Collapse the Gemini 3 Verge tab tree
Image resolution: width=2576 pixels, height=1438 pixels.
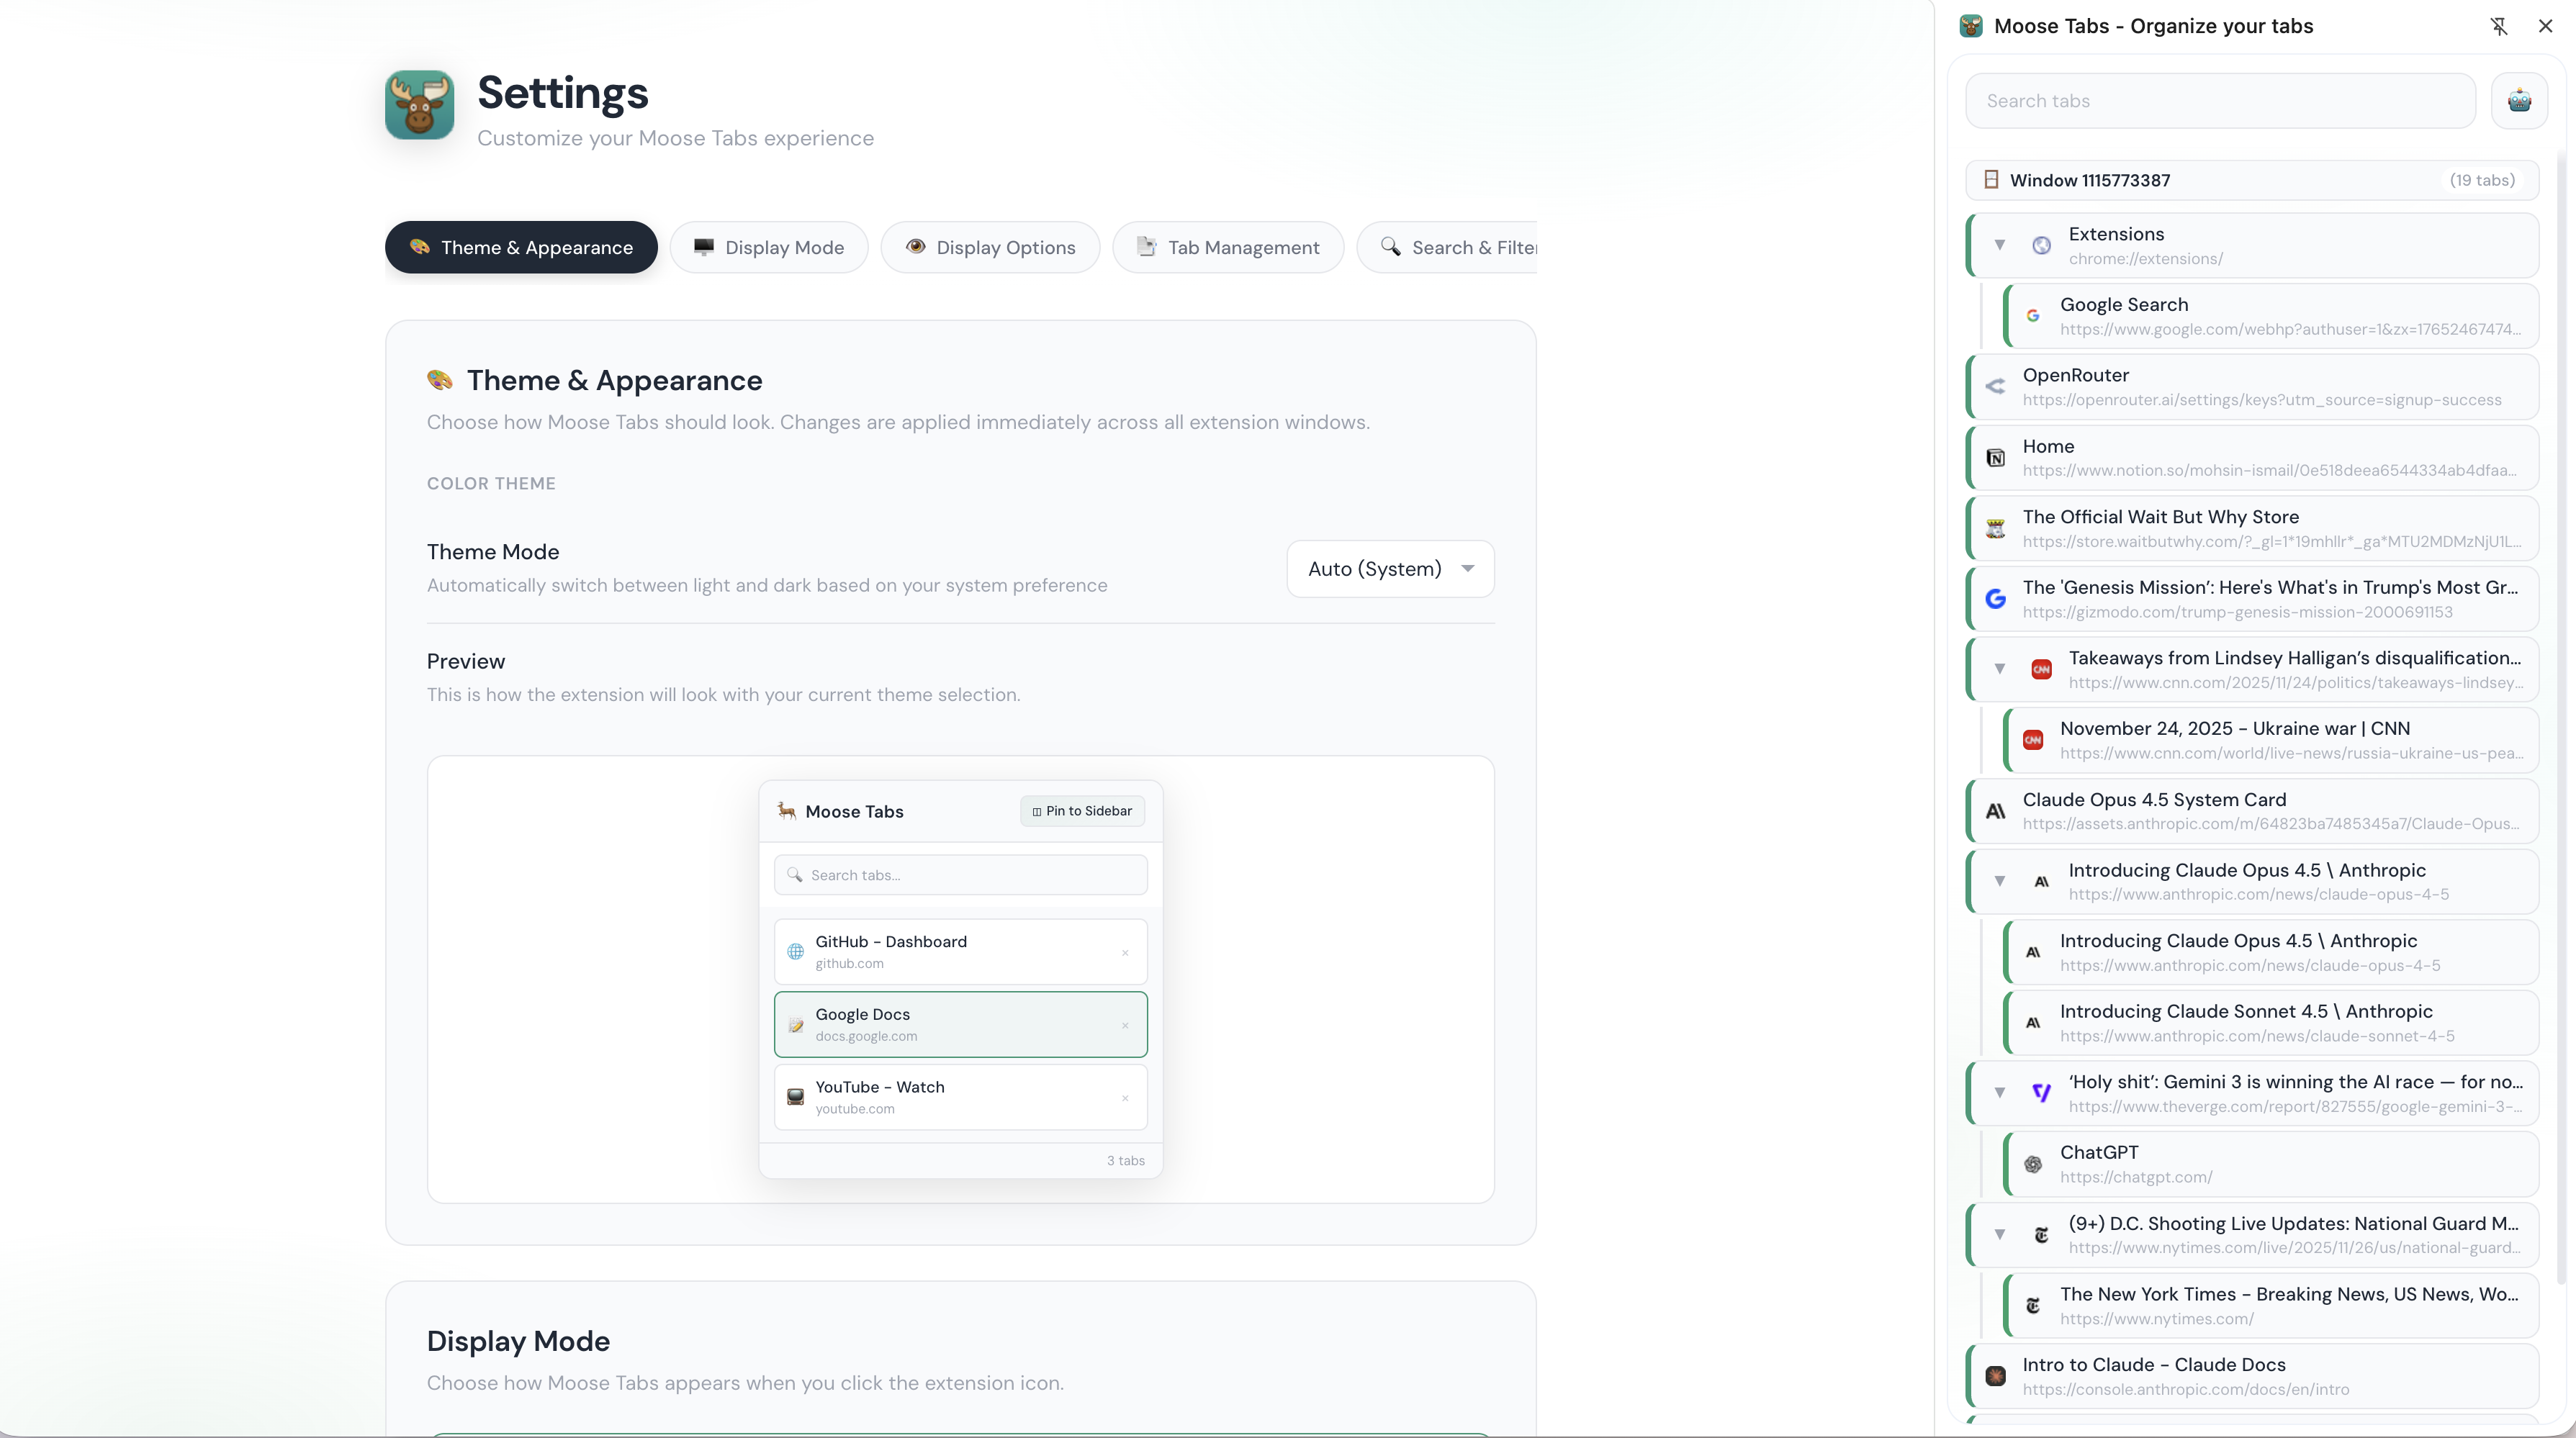(x=1999, y=1093)
